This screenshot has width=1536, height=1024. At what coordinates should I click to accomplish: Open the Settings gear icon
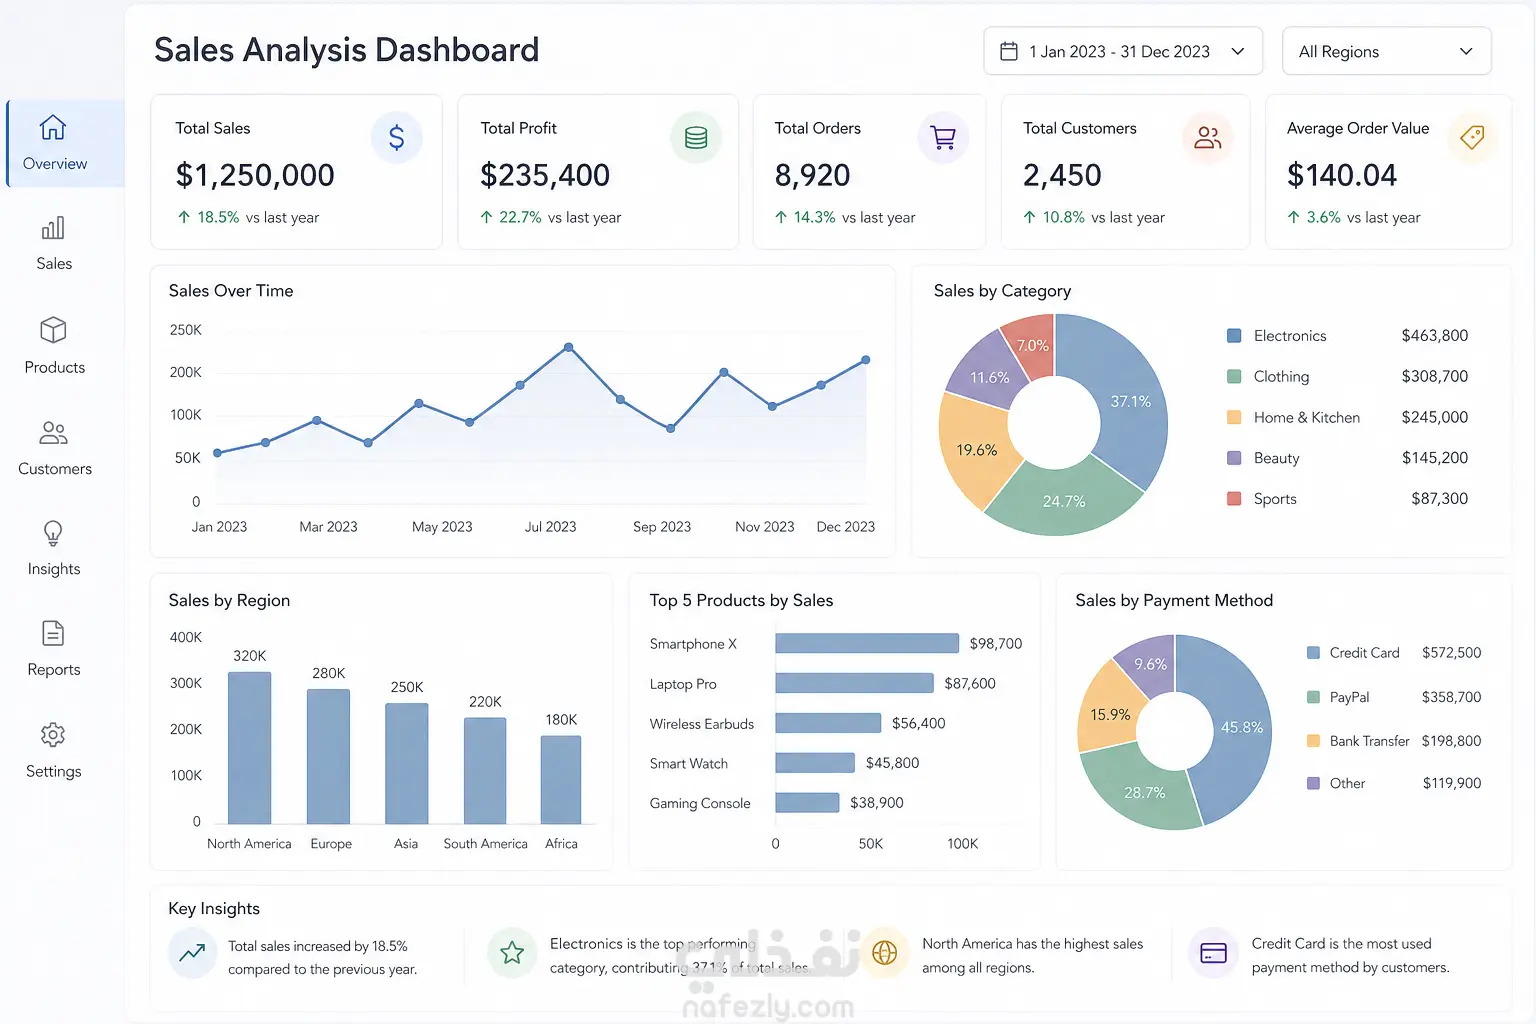point(53,735)
